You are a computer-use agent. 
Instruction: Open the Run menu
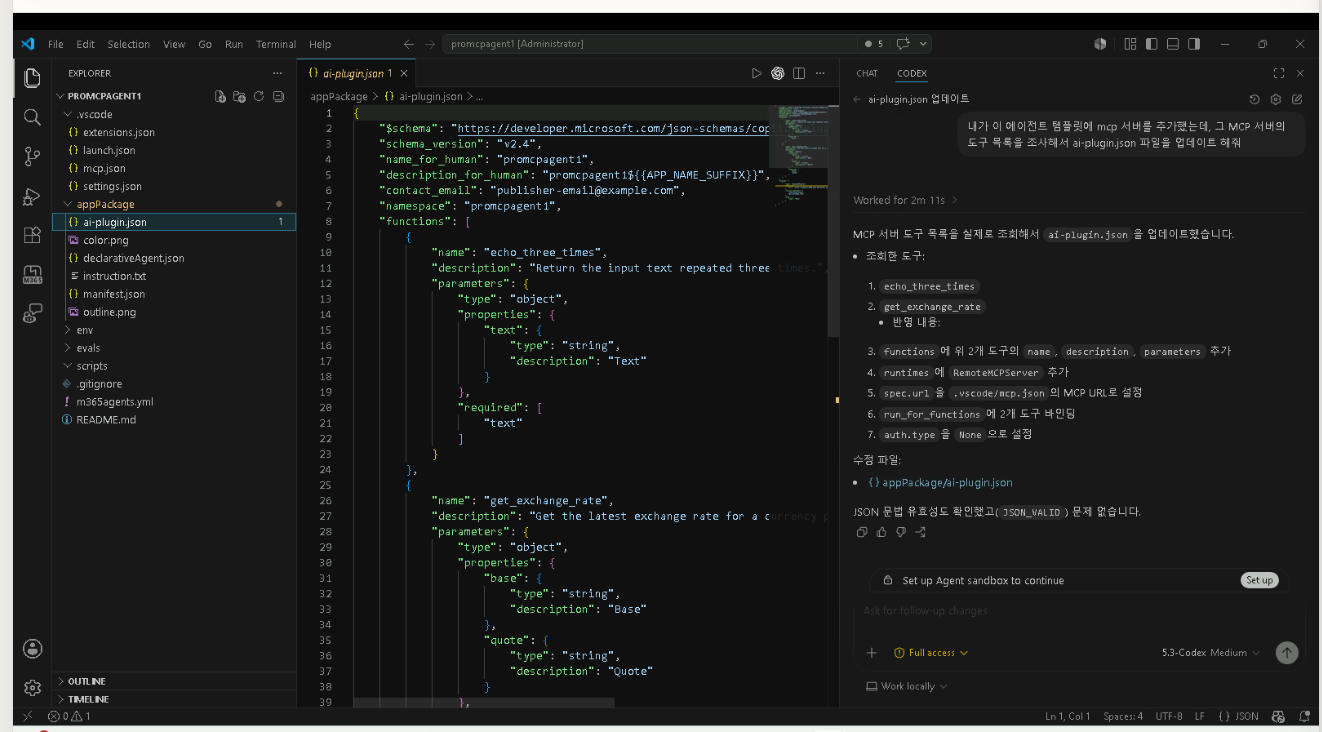[234, 44]
